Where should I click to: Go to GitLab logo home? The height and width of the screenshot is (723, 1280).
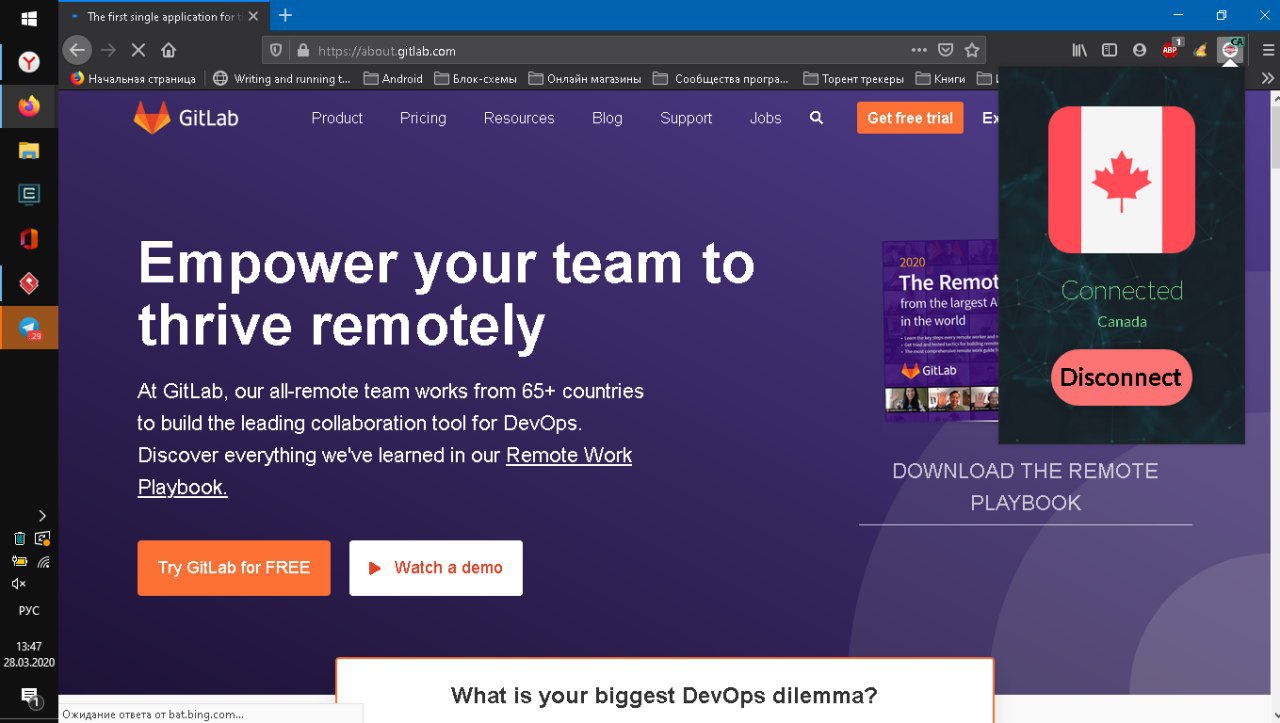click(186, 118)
